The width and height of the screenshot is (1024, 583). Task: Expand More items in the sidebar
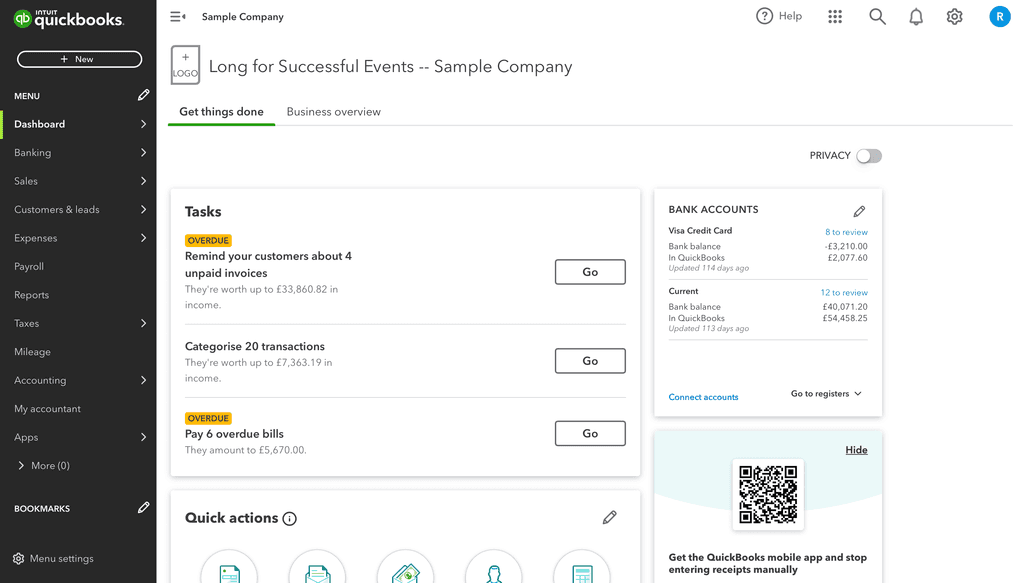click(45, 465)
